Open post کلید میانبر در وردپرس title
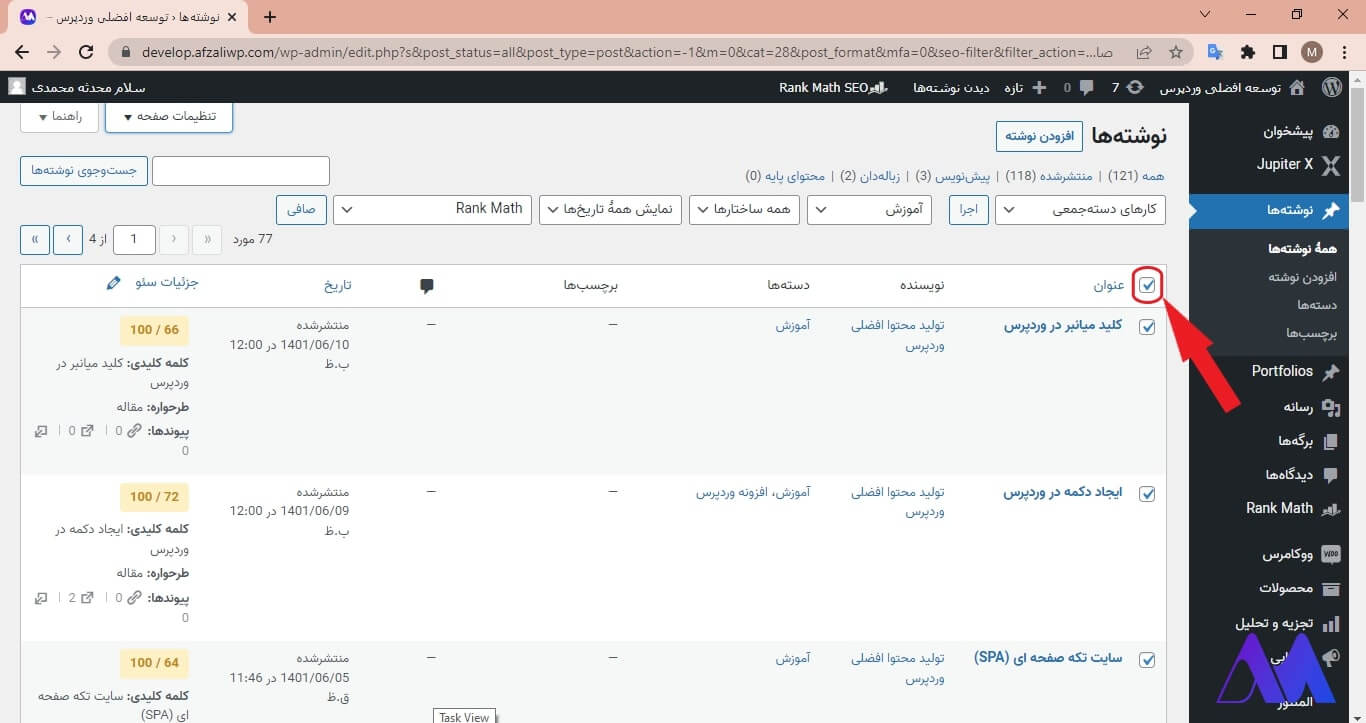This screenshot has height=723, width=1366. (1063, 325)
